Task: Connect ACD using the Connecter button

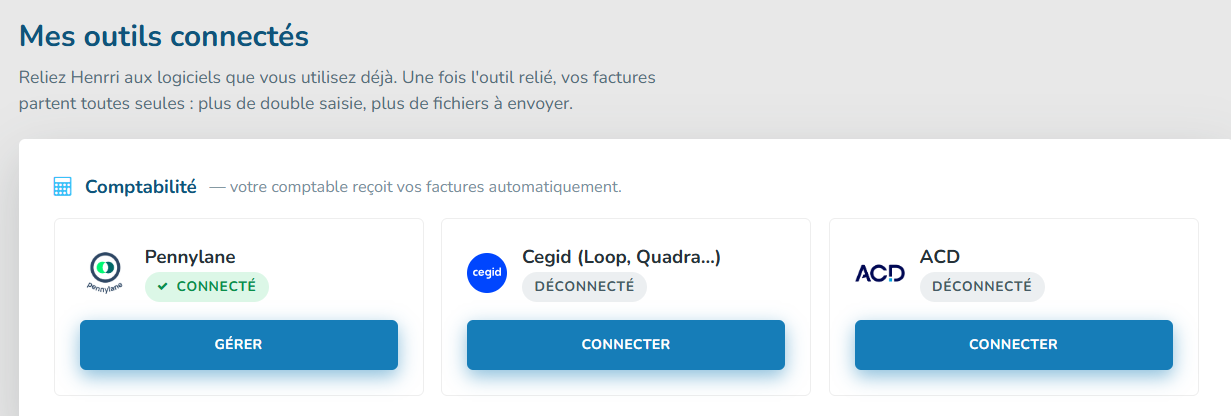Action: 1014,345
